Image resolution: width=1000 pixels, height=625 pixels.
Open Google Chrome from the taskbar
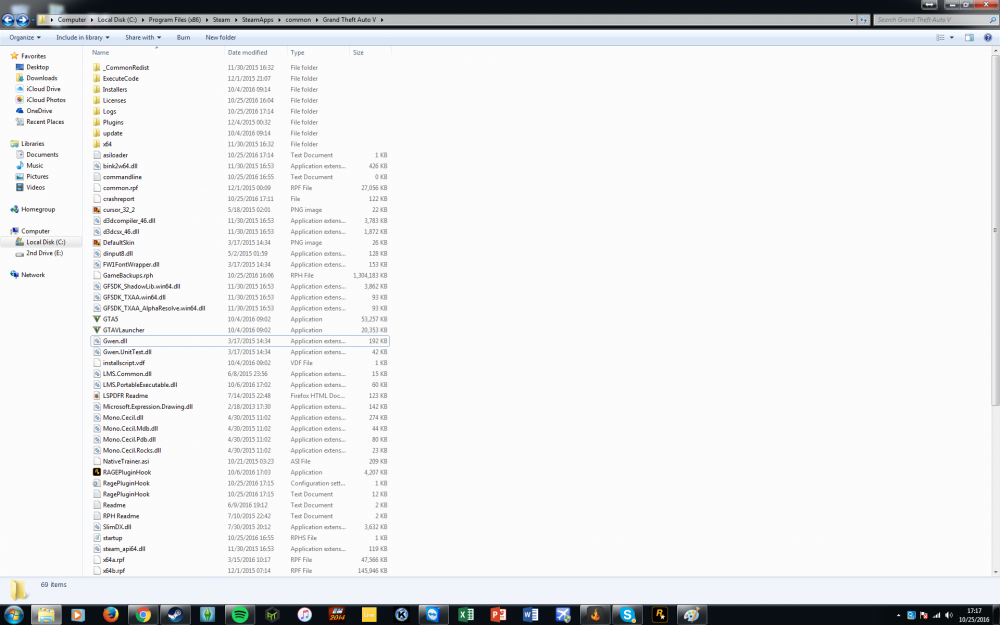point(143,615)
